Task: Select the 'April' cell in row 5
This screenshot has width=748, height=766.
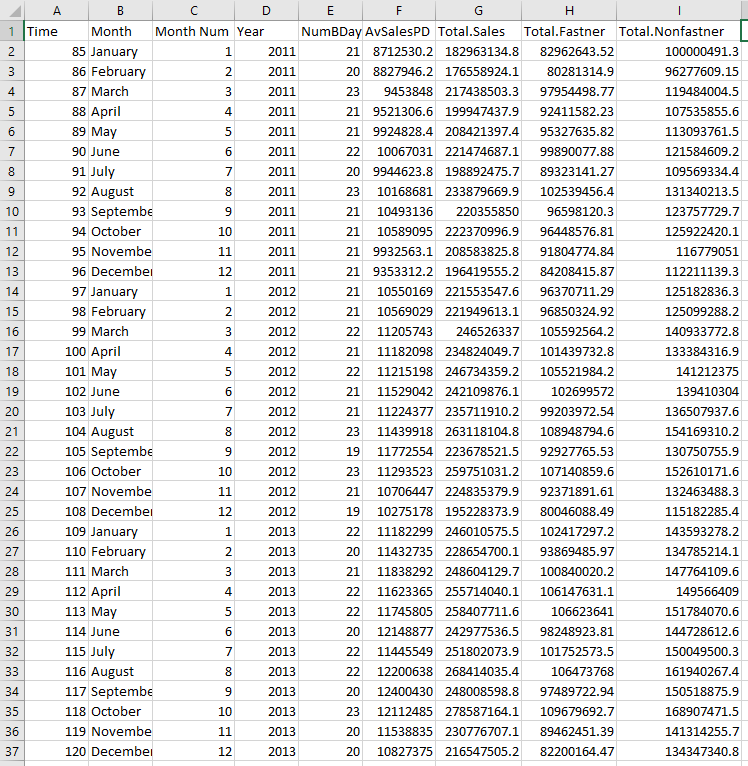Action: pyautogui.click(x=120, y=111)
